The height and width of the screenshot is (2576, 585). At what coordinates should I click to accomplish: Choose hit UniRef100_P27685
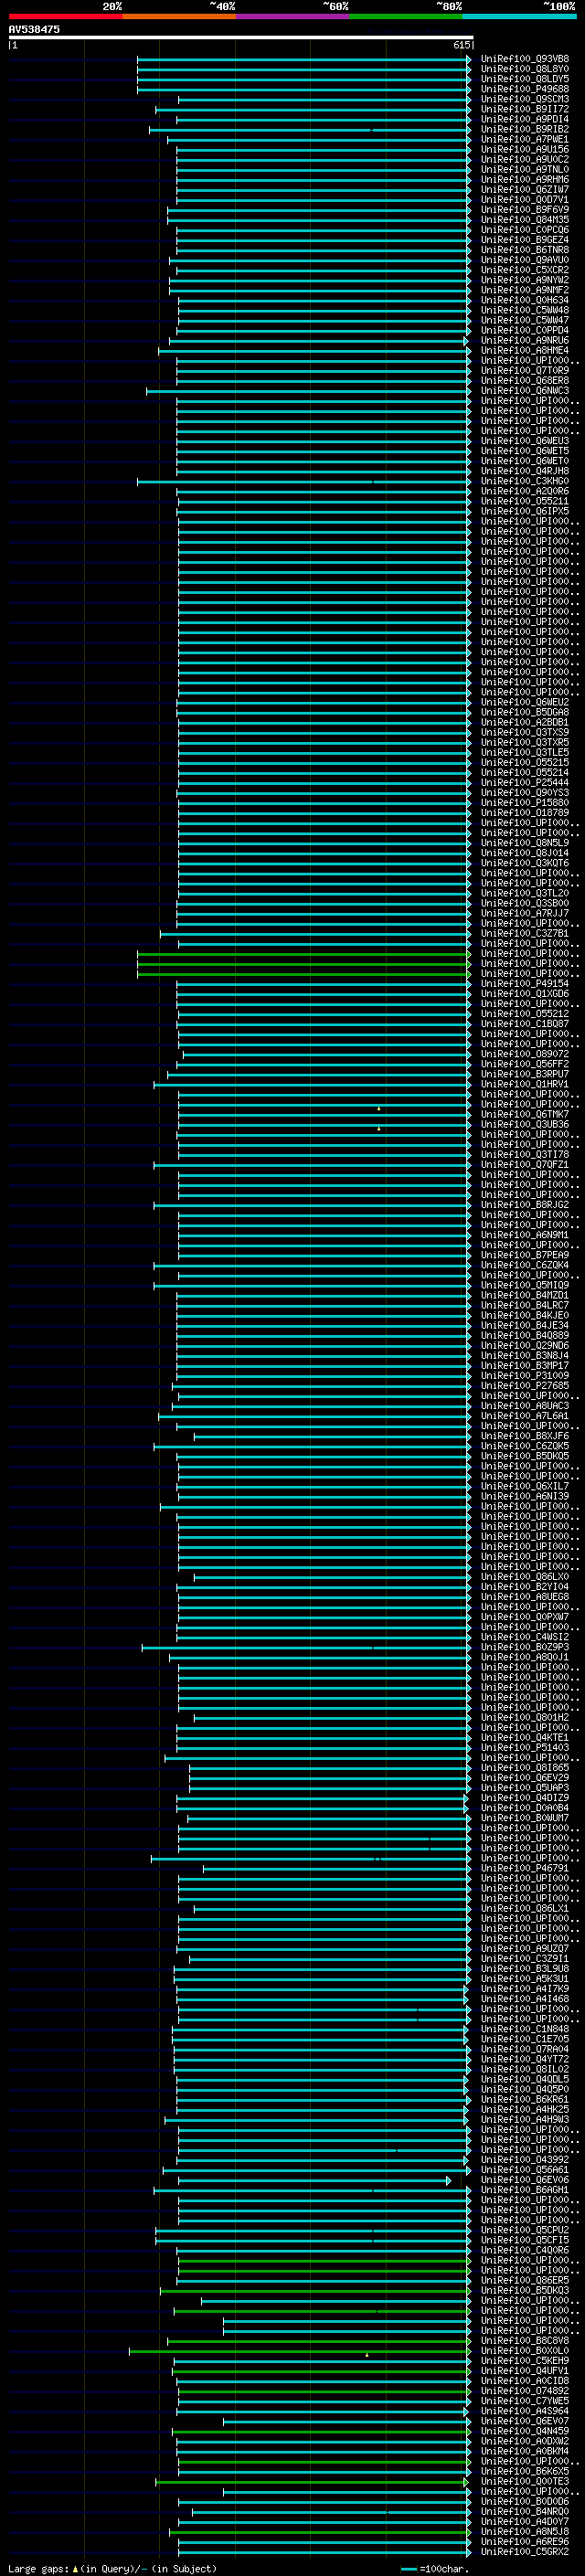pyautogui.click(x=525, y=1386)
